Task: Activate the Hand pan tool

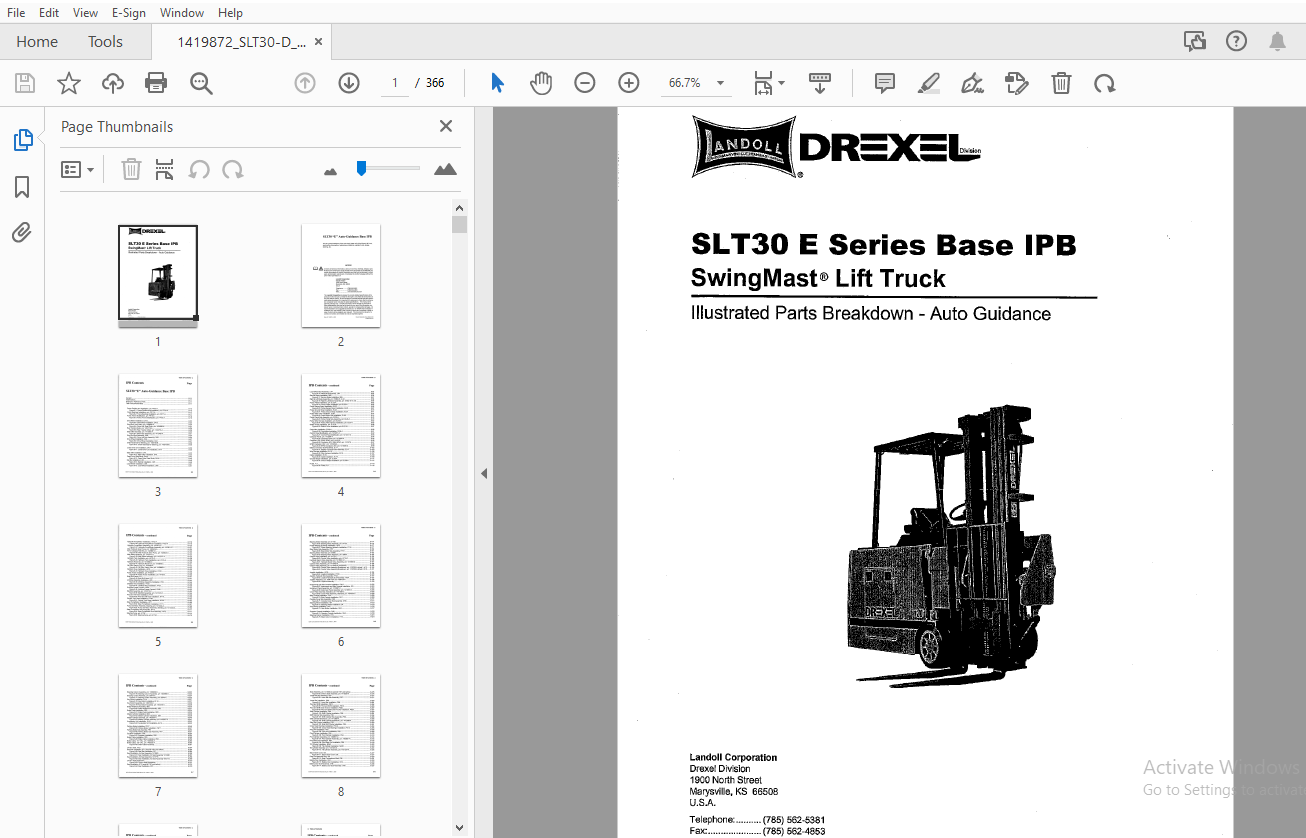Action: (x=541, y=83)
